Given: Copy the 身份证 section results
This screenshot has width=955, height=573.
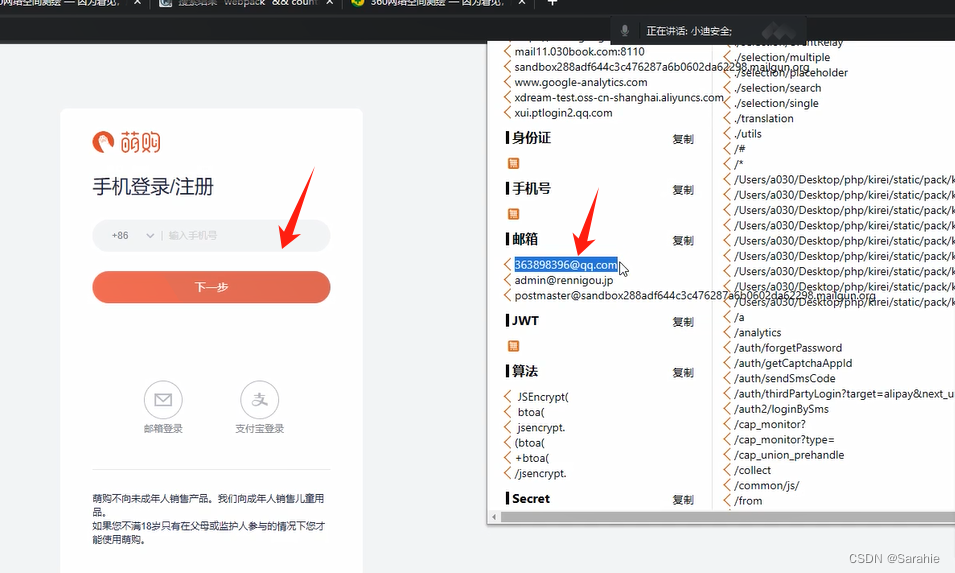Looking at the screenshot, I should click(683, 139).
